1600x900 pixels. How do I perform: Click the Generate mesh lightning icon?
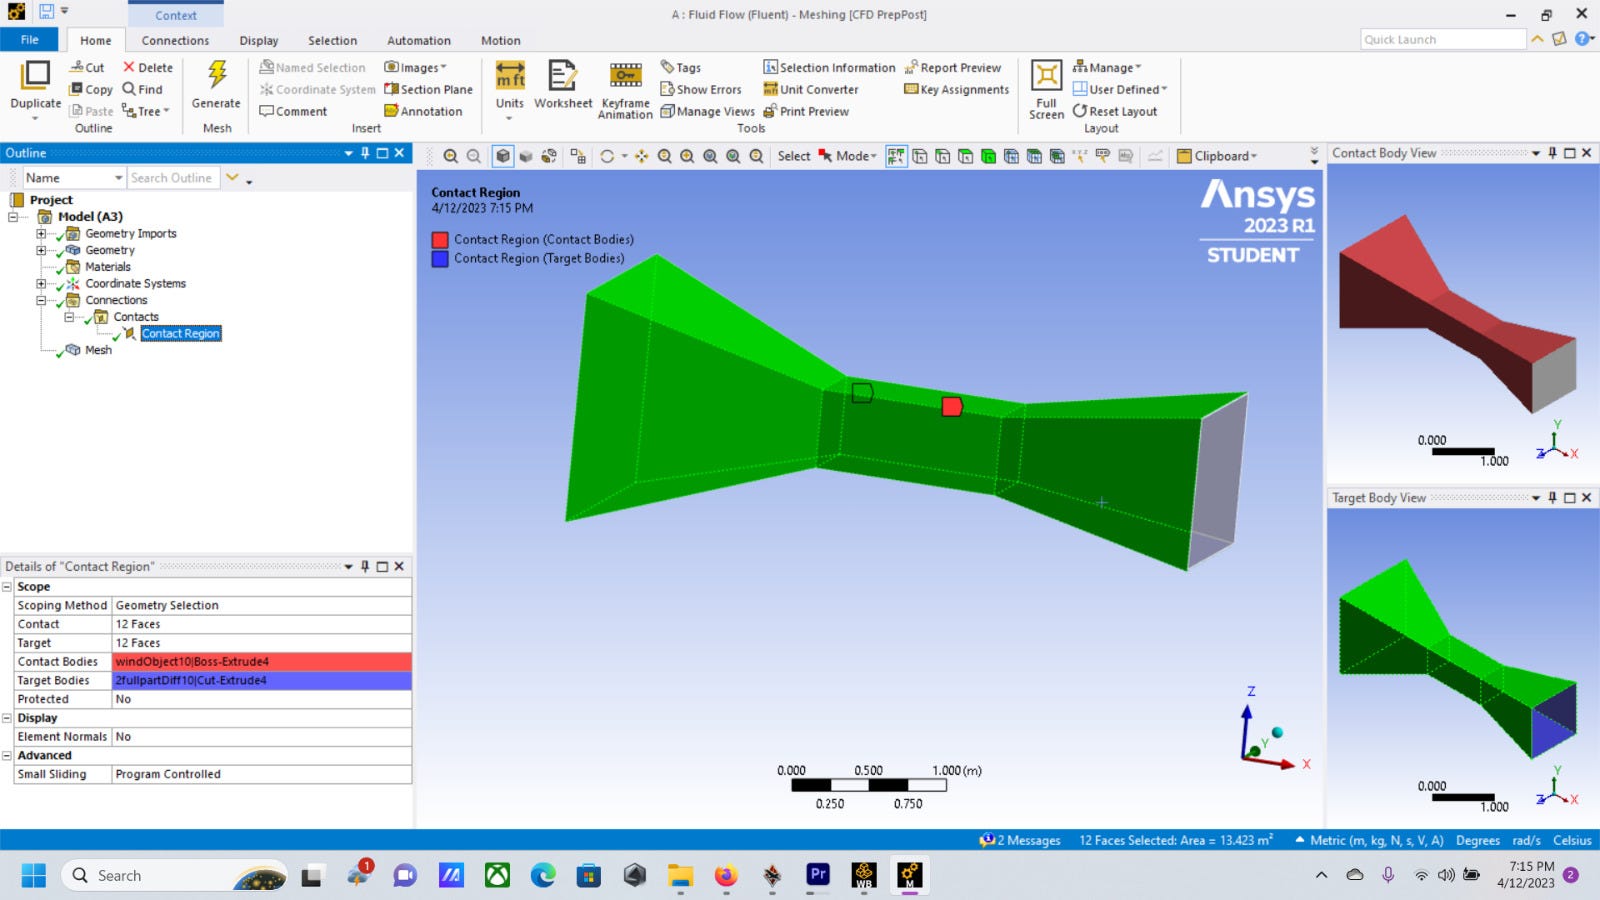point(217,76)
